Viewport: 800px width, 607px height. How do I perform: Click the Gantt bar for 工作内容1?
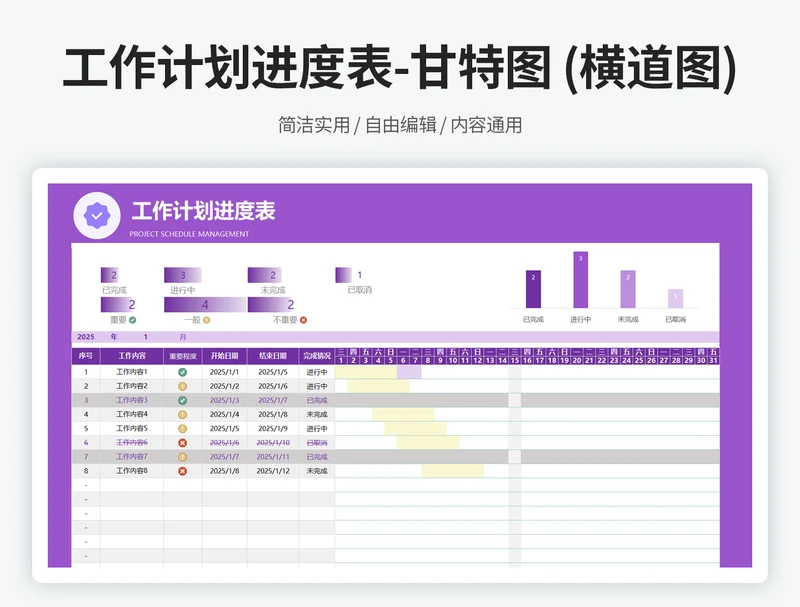click(378, 372)
